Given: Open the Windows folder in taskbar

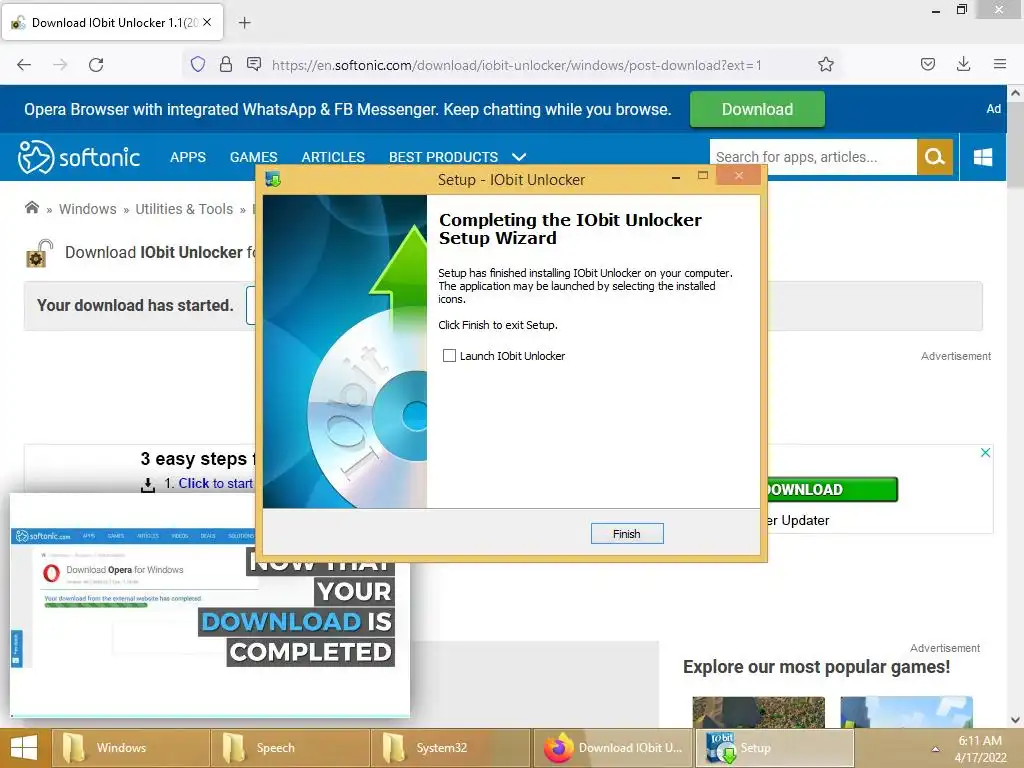Looking at the screenshot, I should [x=131, y=748].
